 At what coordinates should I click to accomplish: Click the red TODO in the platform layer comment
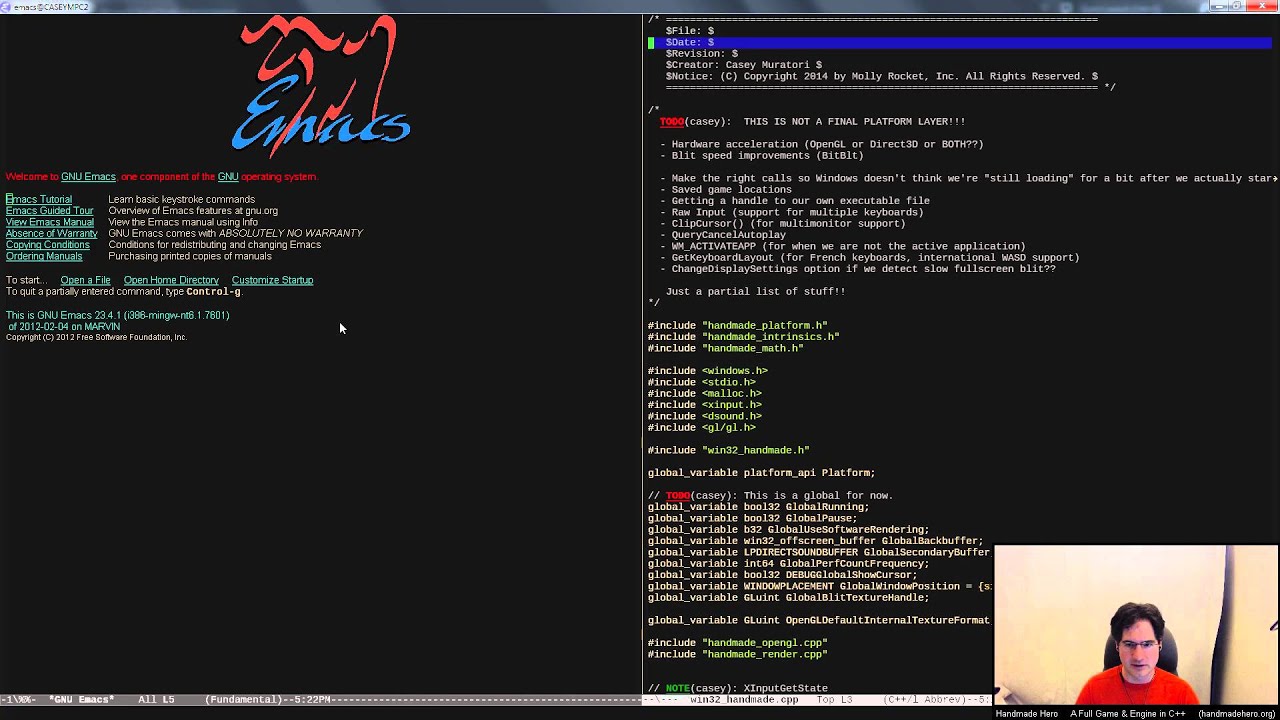(672, 121)
